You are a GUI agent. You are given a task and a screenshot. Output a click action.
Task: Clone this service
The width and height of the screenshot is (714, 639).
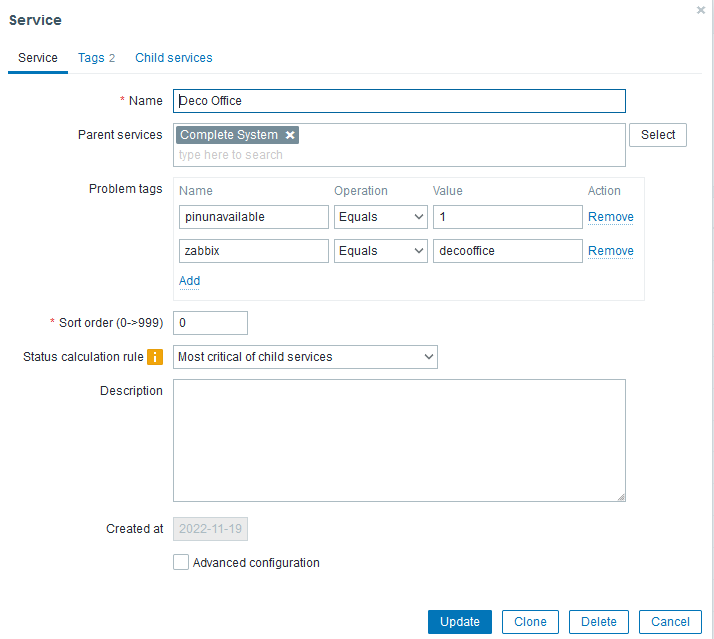(x=530, y=621)
